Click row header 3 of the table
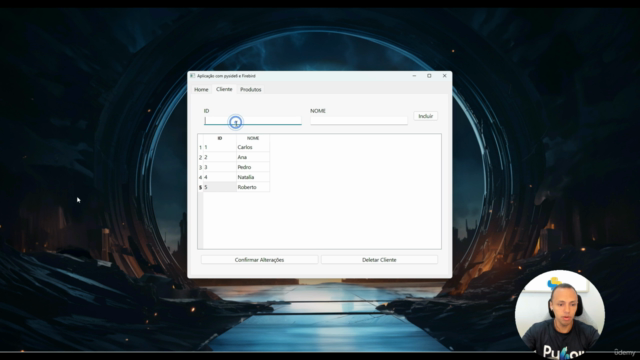This screenshot has height=360, width=640. 200,167
